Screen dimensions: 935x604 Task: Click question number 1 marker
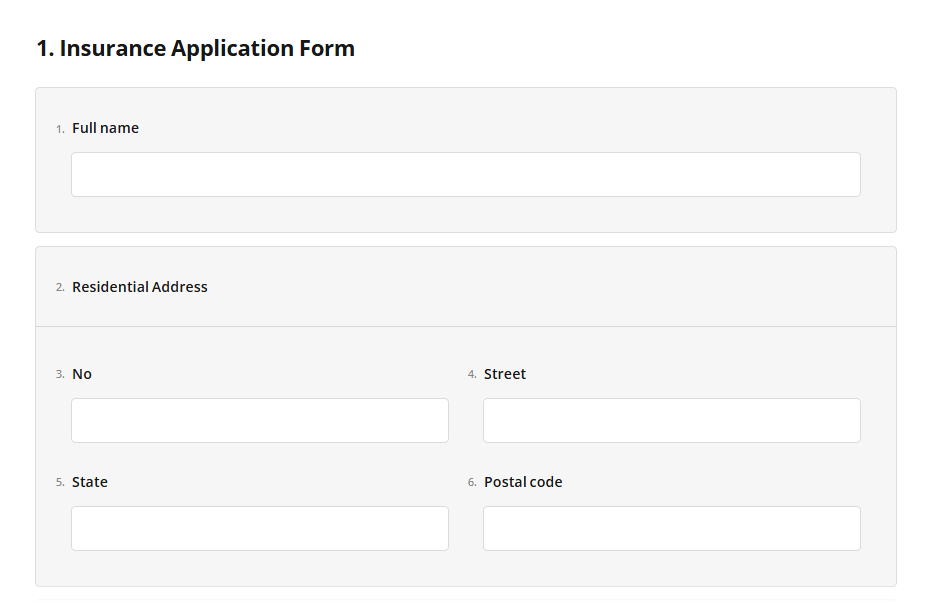[59, 129]
